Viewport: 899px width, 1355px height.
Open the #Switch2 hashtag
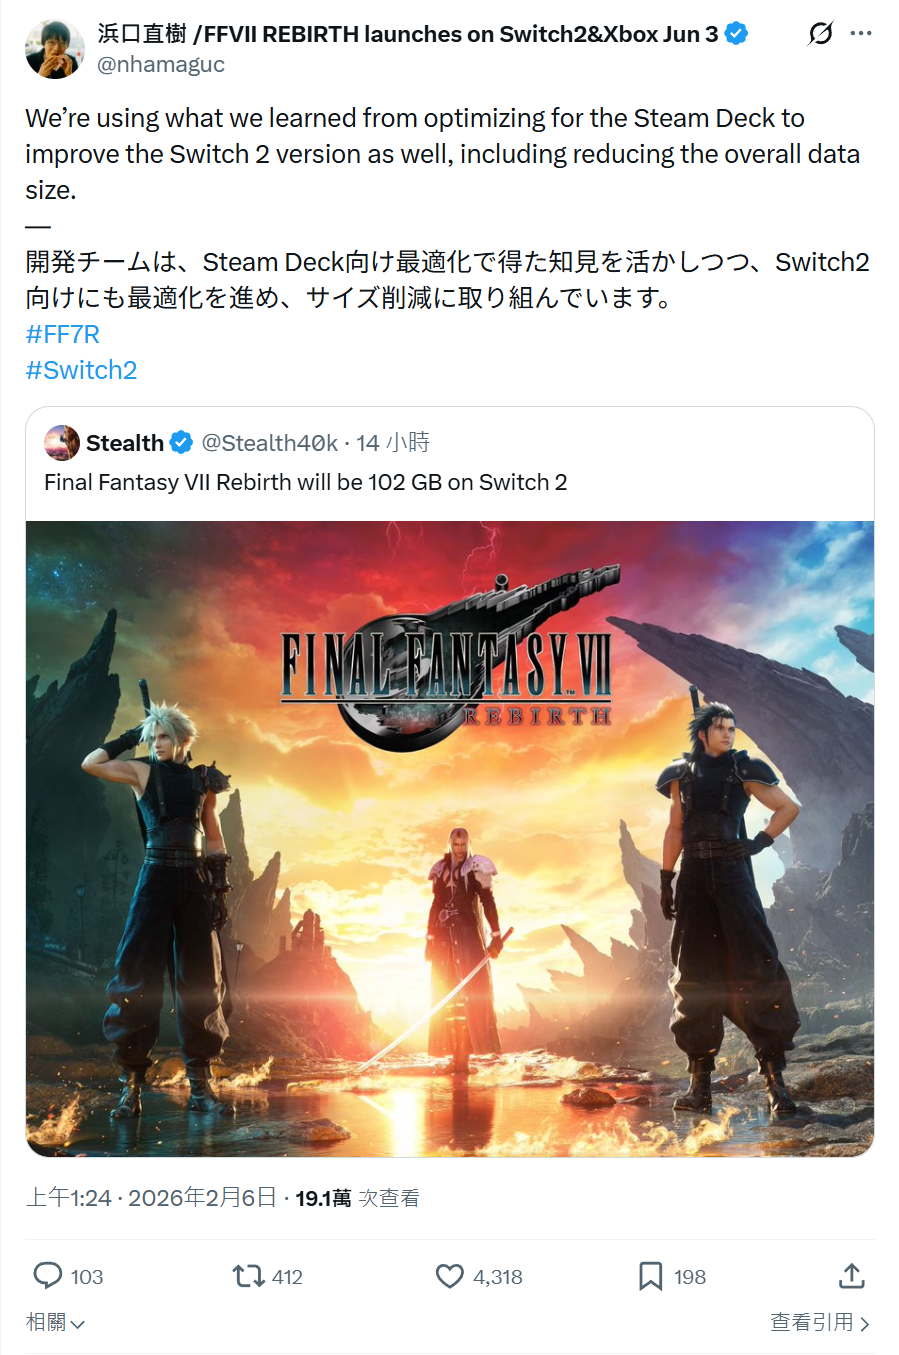pyautogui.click(x=81, y=370)
